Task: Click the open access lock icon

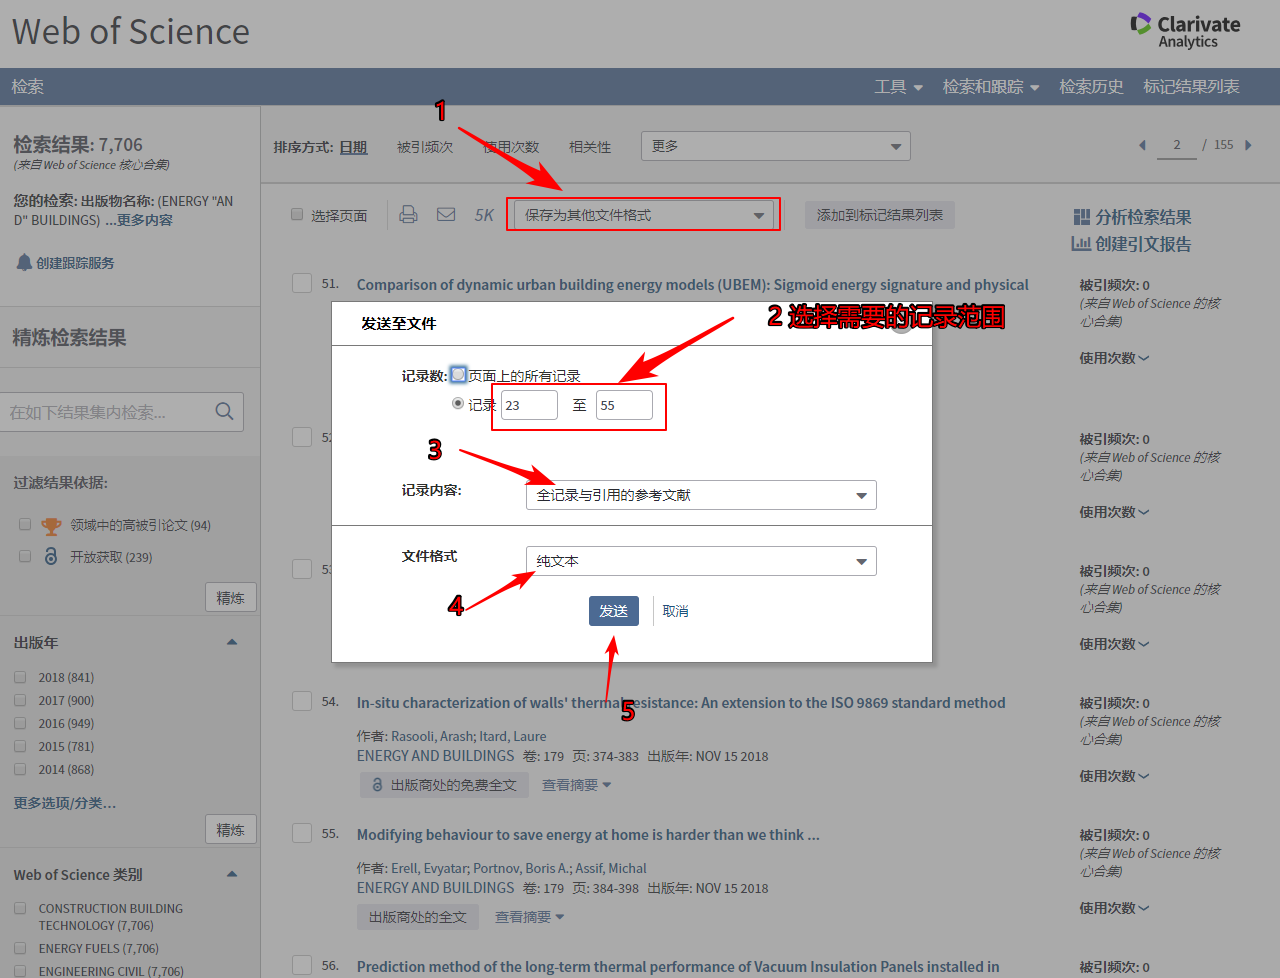Action: [51, 556]
